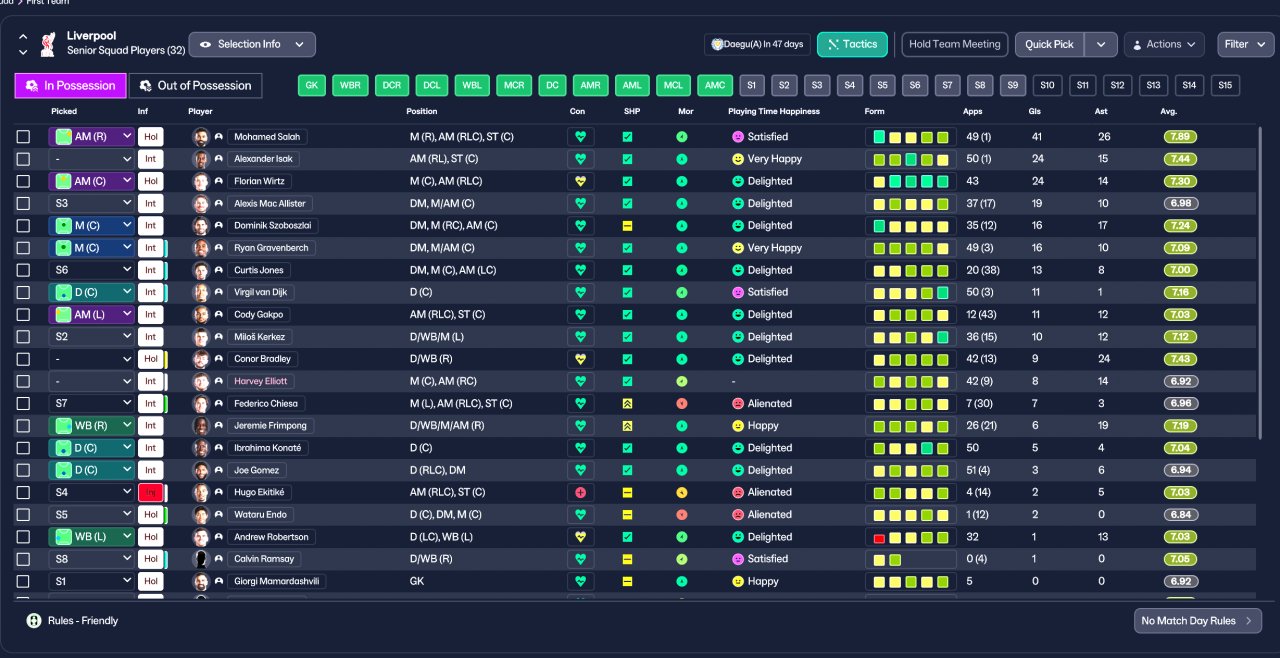Click the morale icon for Wataru Endo
This screenshot has width=1280, height=658.
(x=682, y=515)
